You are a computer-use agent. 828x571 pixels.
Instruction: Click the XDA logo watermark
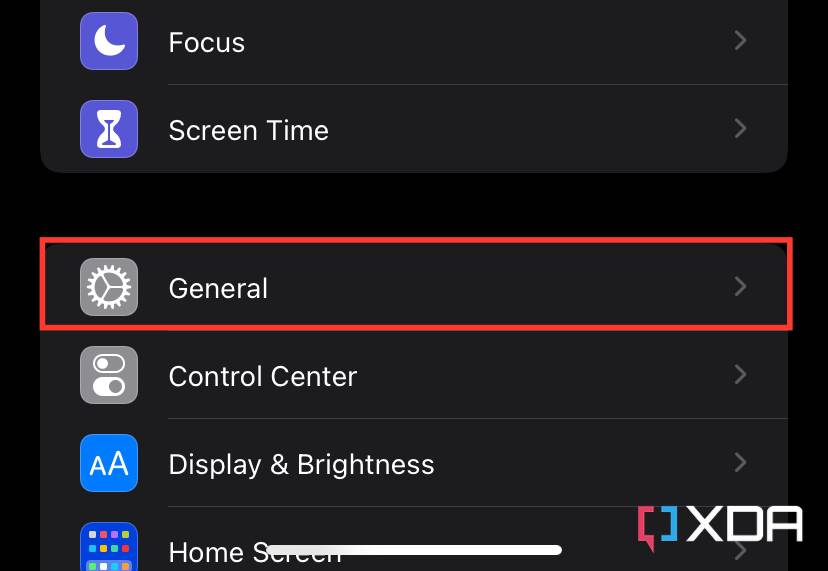click(x=720, y=527)
